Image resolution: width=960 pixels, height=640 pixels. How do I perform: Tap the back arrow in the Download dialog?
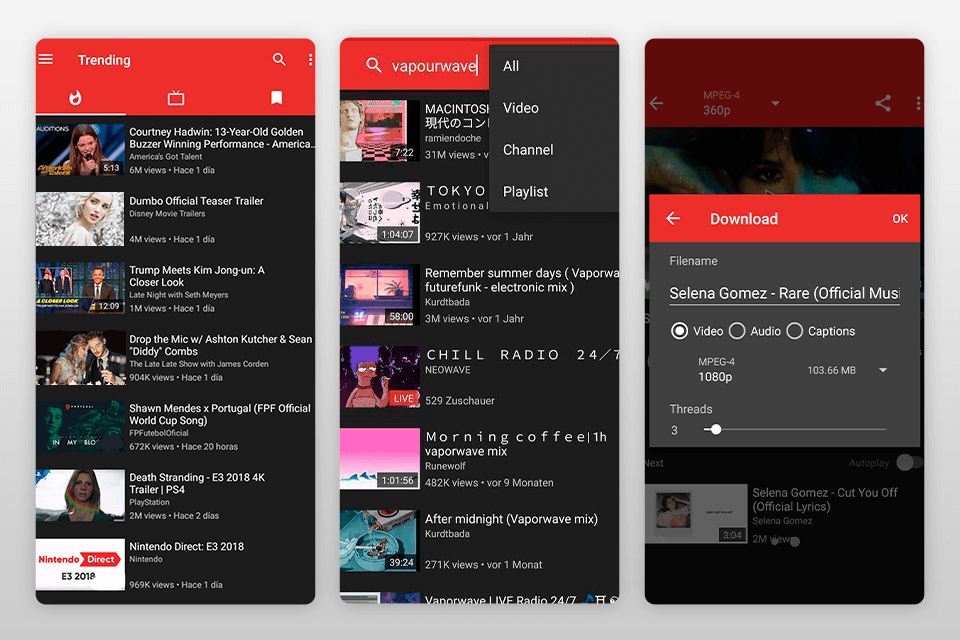click(x=672, y=218)
